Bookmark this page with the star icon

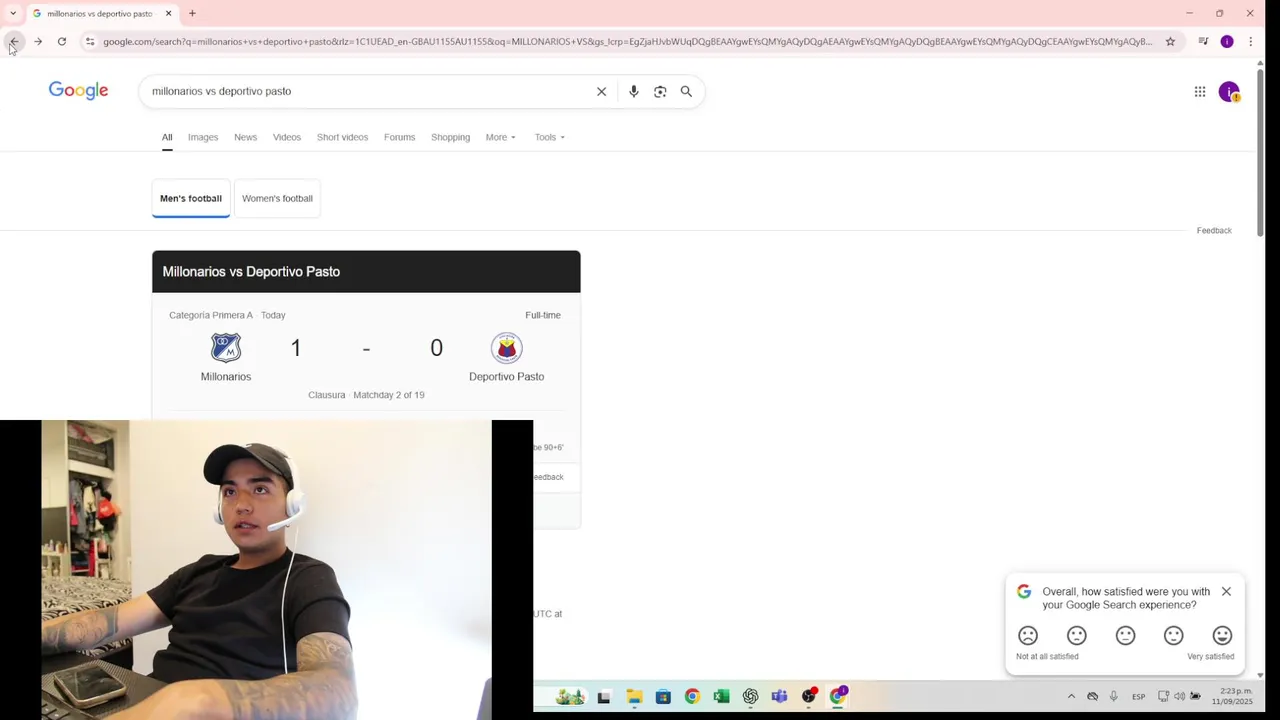click(x=1170, y=41)
